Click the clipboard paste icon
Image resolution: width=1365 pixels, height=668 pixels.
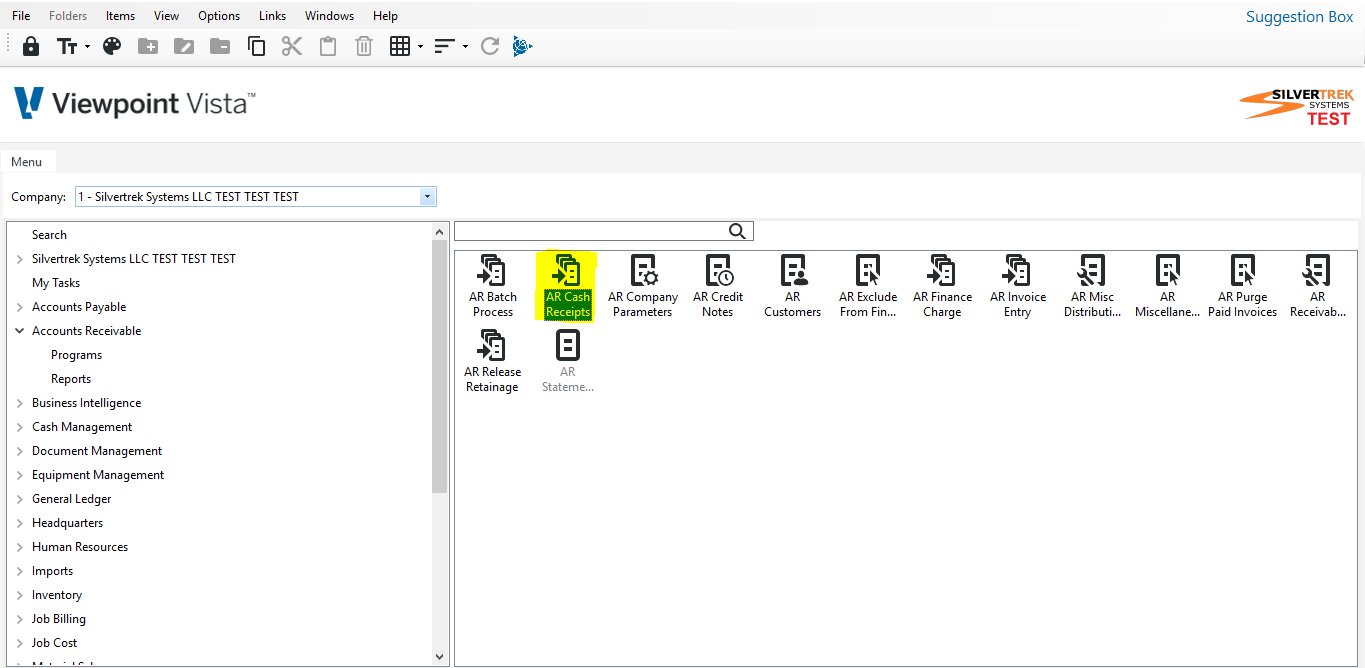(328, 46)
